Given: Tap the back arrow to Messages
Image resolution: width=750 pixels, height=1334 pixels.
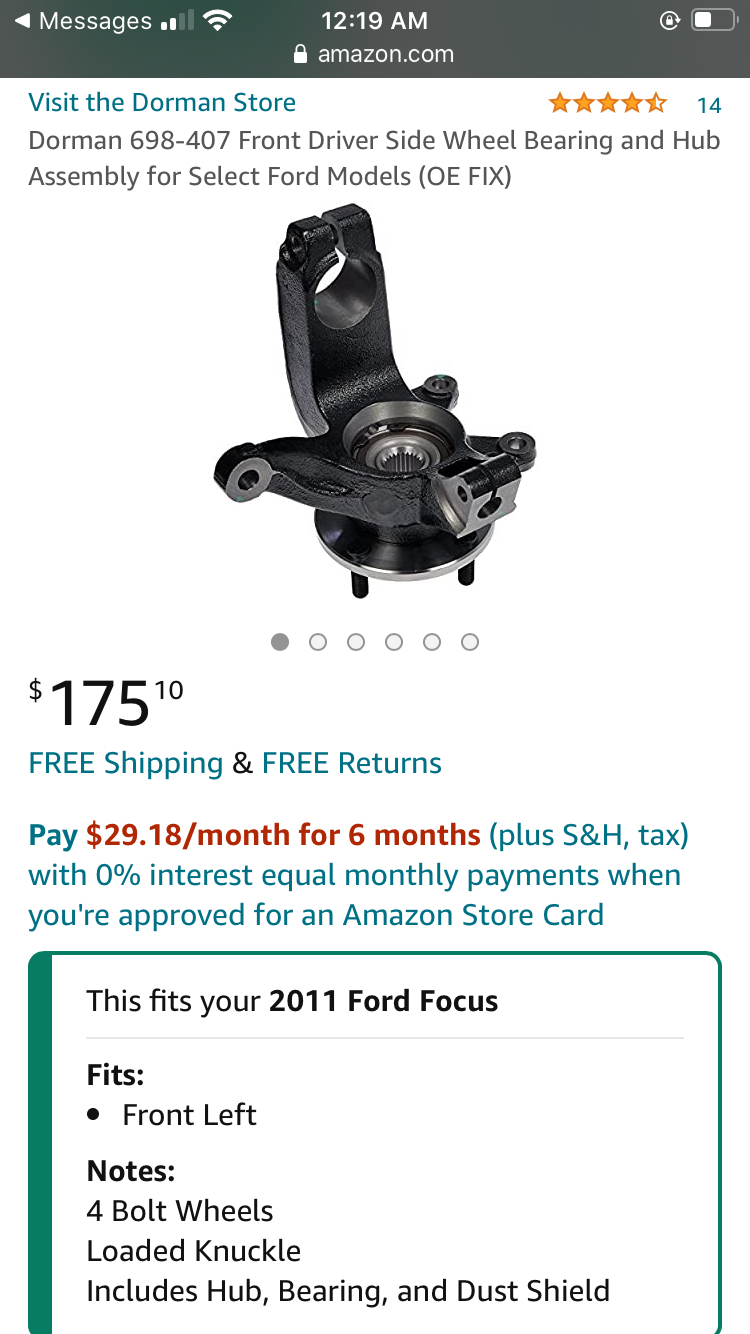Looking at the screenshot, I should point(22,21).
